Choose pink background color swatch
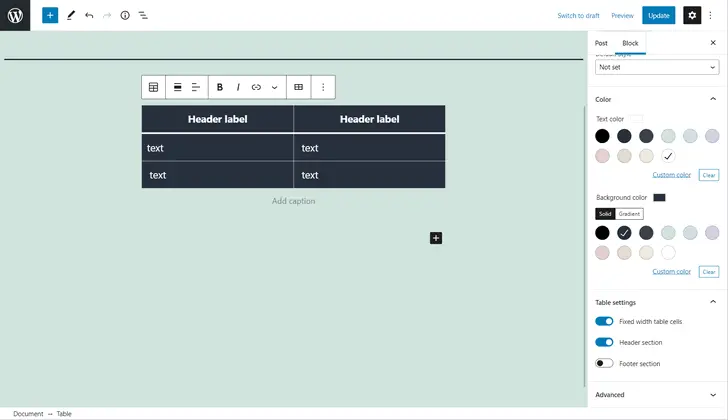728x420 pixels. coord(602,252)
